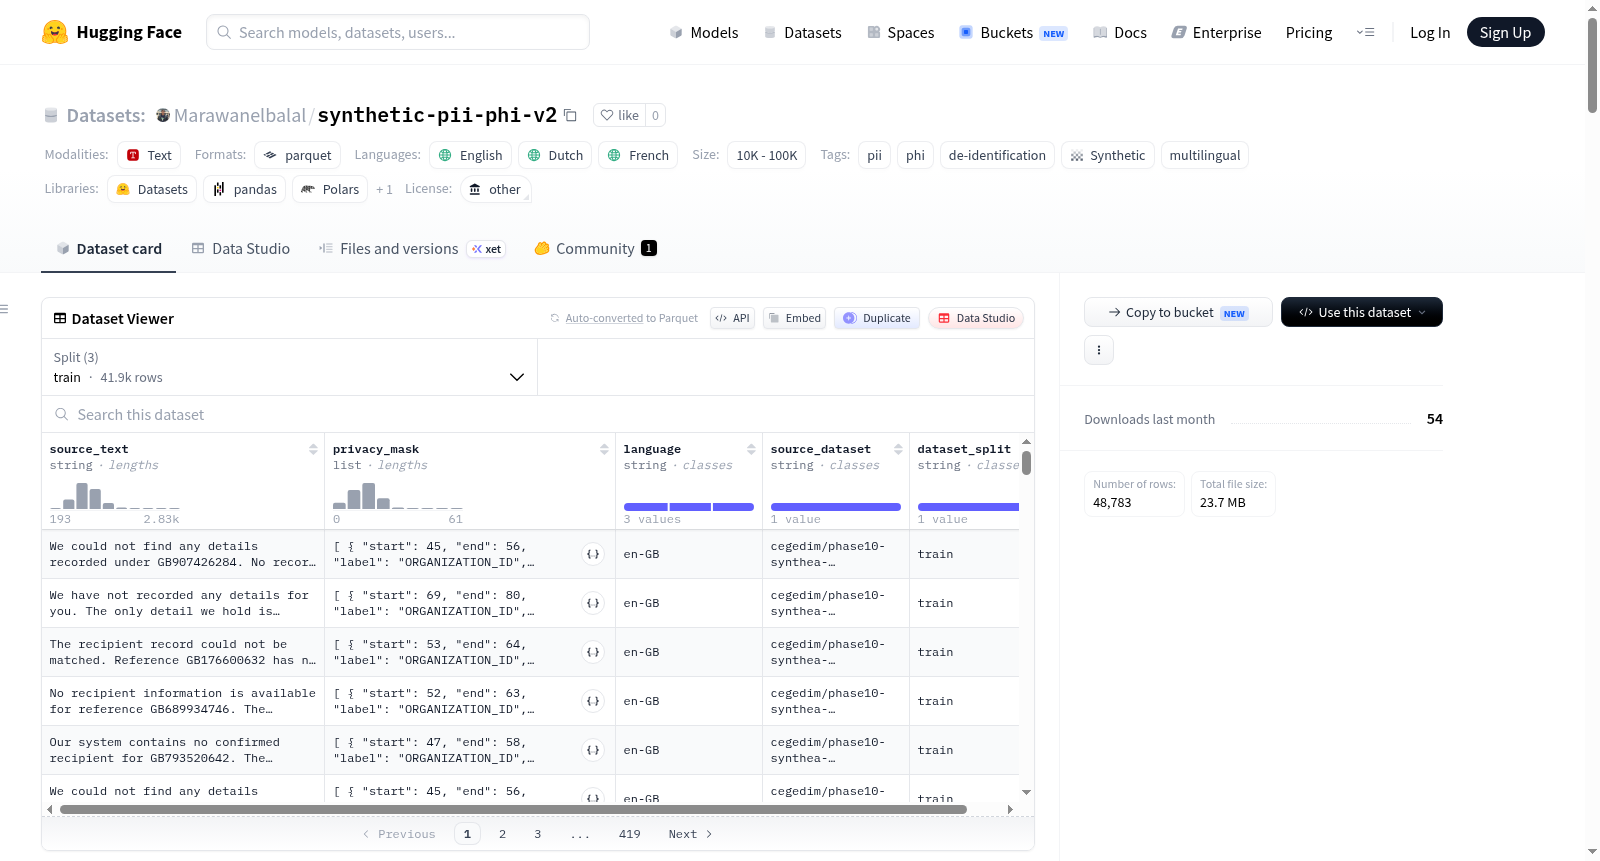Click the language classes distribution bar
The width and height of the screenshot is (1600, 861).
coord(689,507)
